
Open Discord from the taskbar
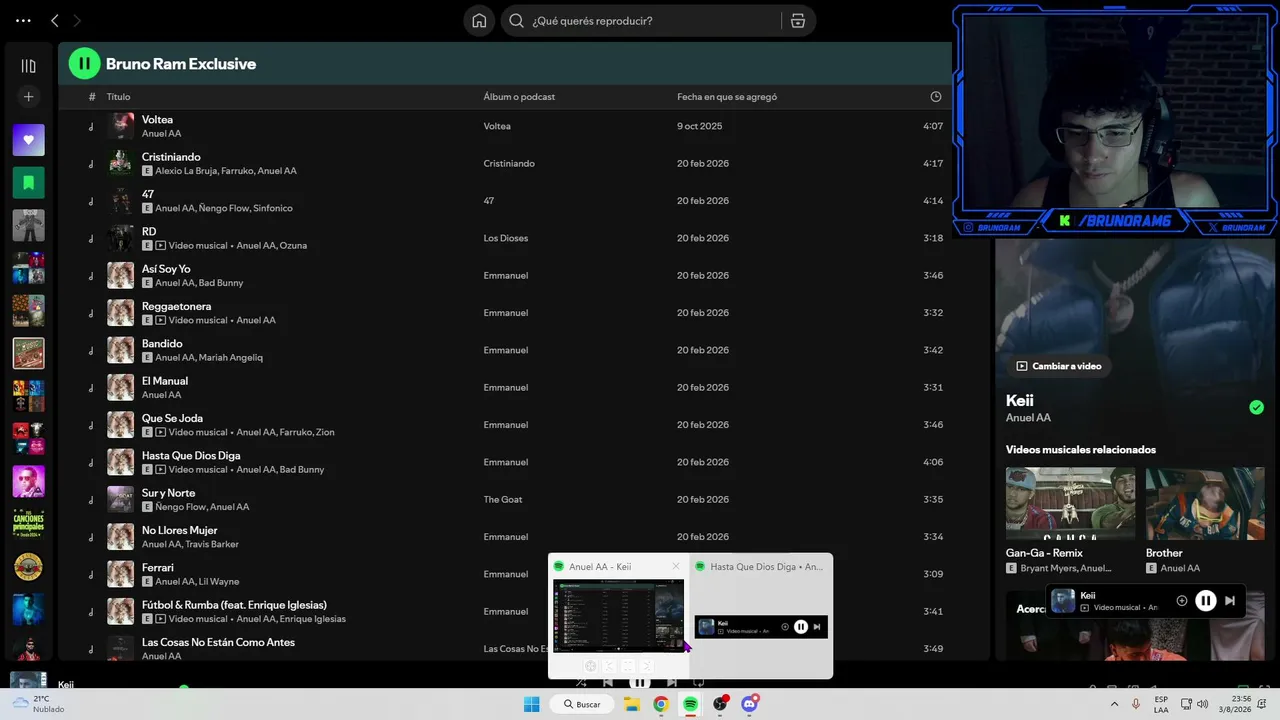tap(749, 704)
